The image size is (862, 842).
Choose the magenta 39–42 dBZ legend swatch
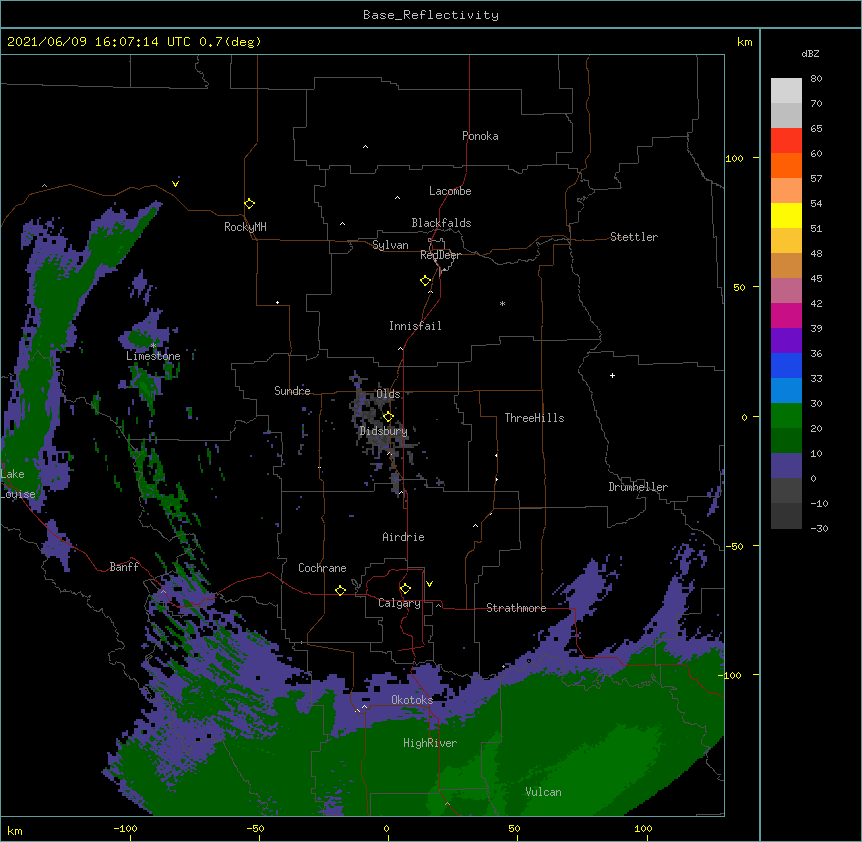pos(786,315)
